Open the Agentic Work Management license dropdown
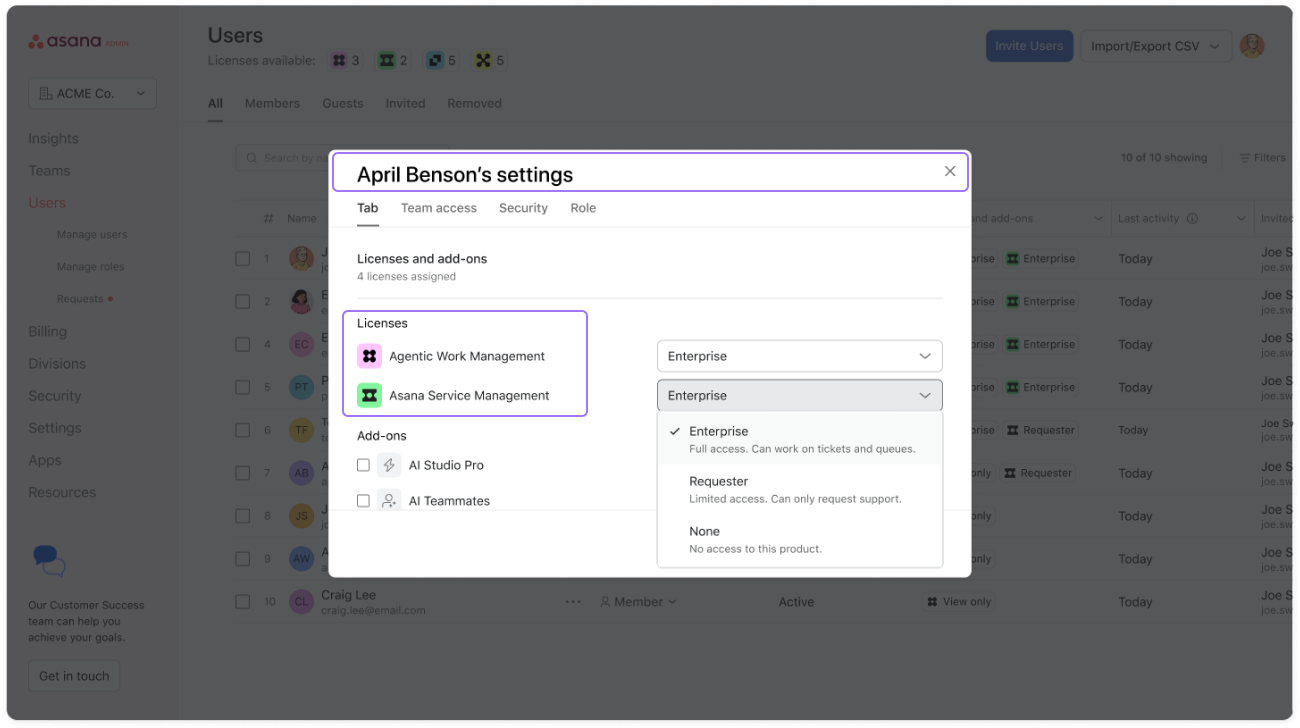The image size is (1300, 728). (799, 356)
